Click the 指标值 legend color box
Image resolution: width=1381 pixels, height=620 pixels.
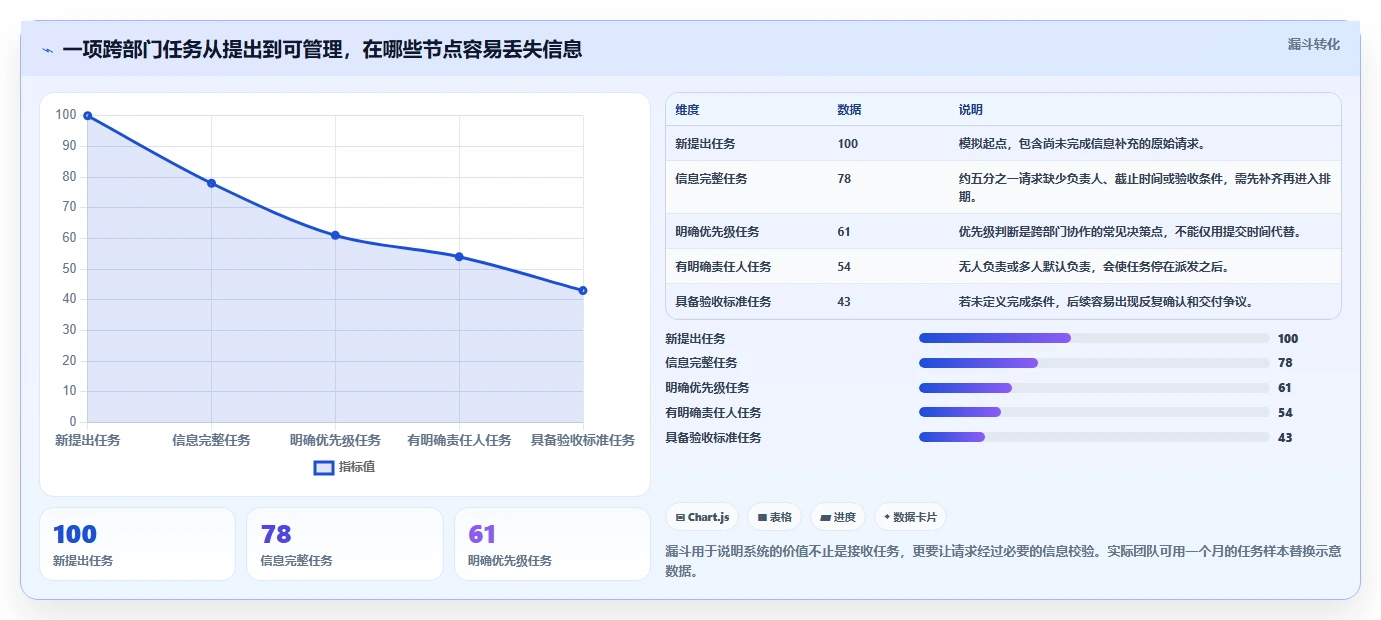click(324, 467)
